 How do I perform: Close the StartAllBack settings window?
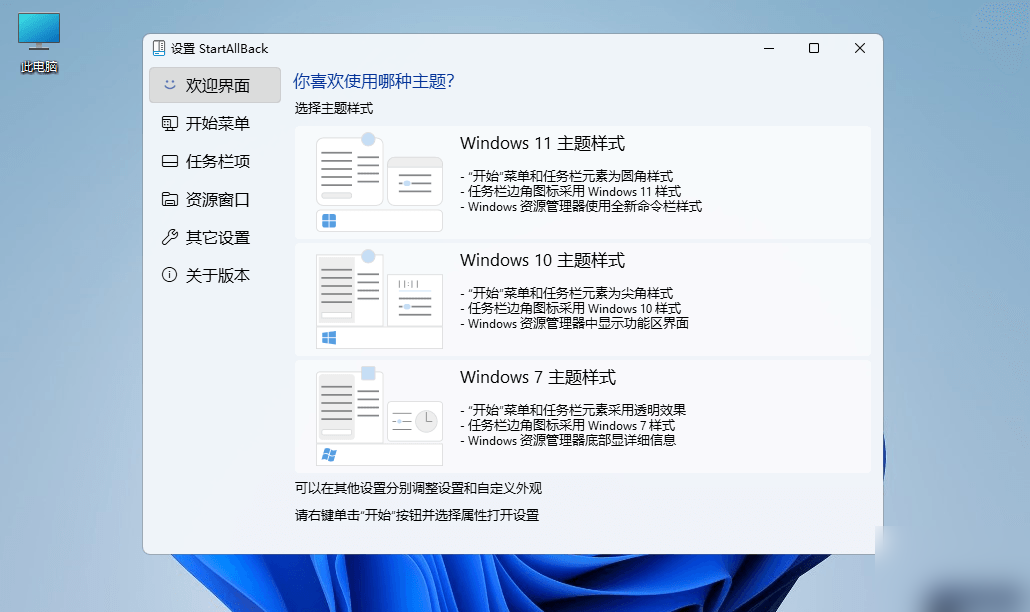[859, 48]
